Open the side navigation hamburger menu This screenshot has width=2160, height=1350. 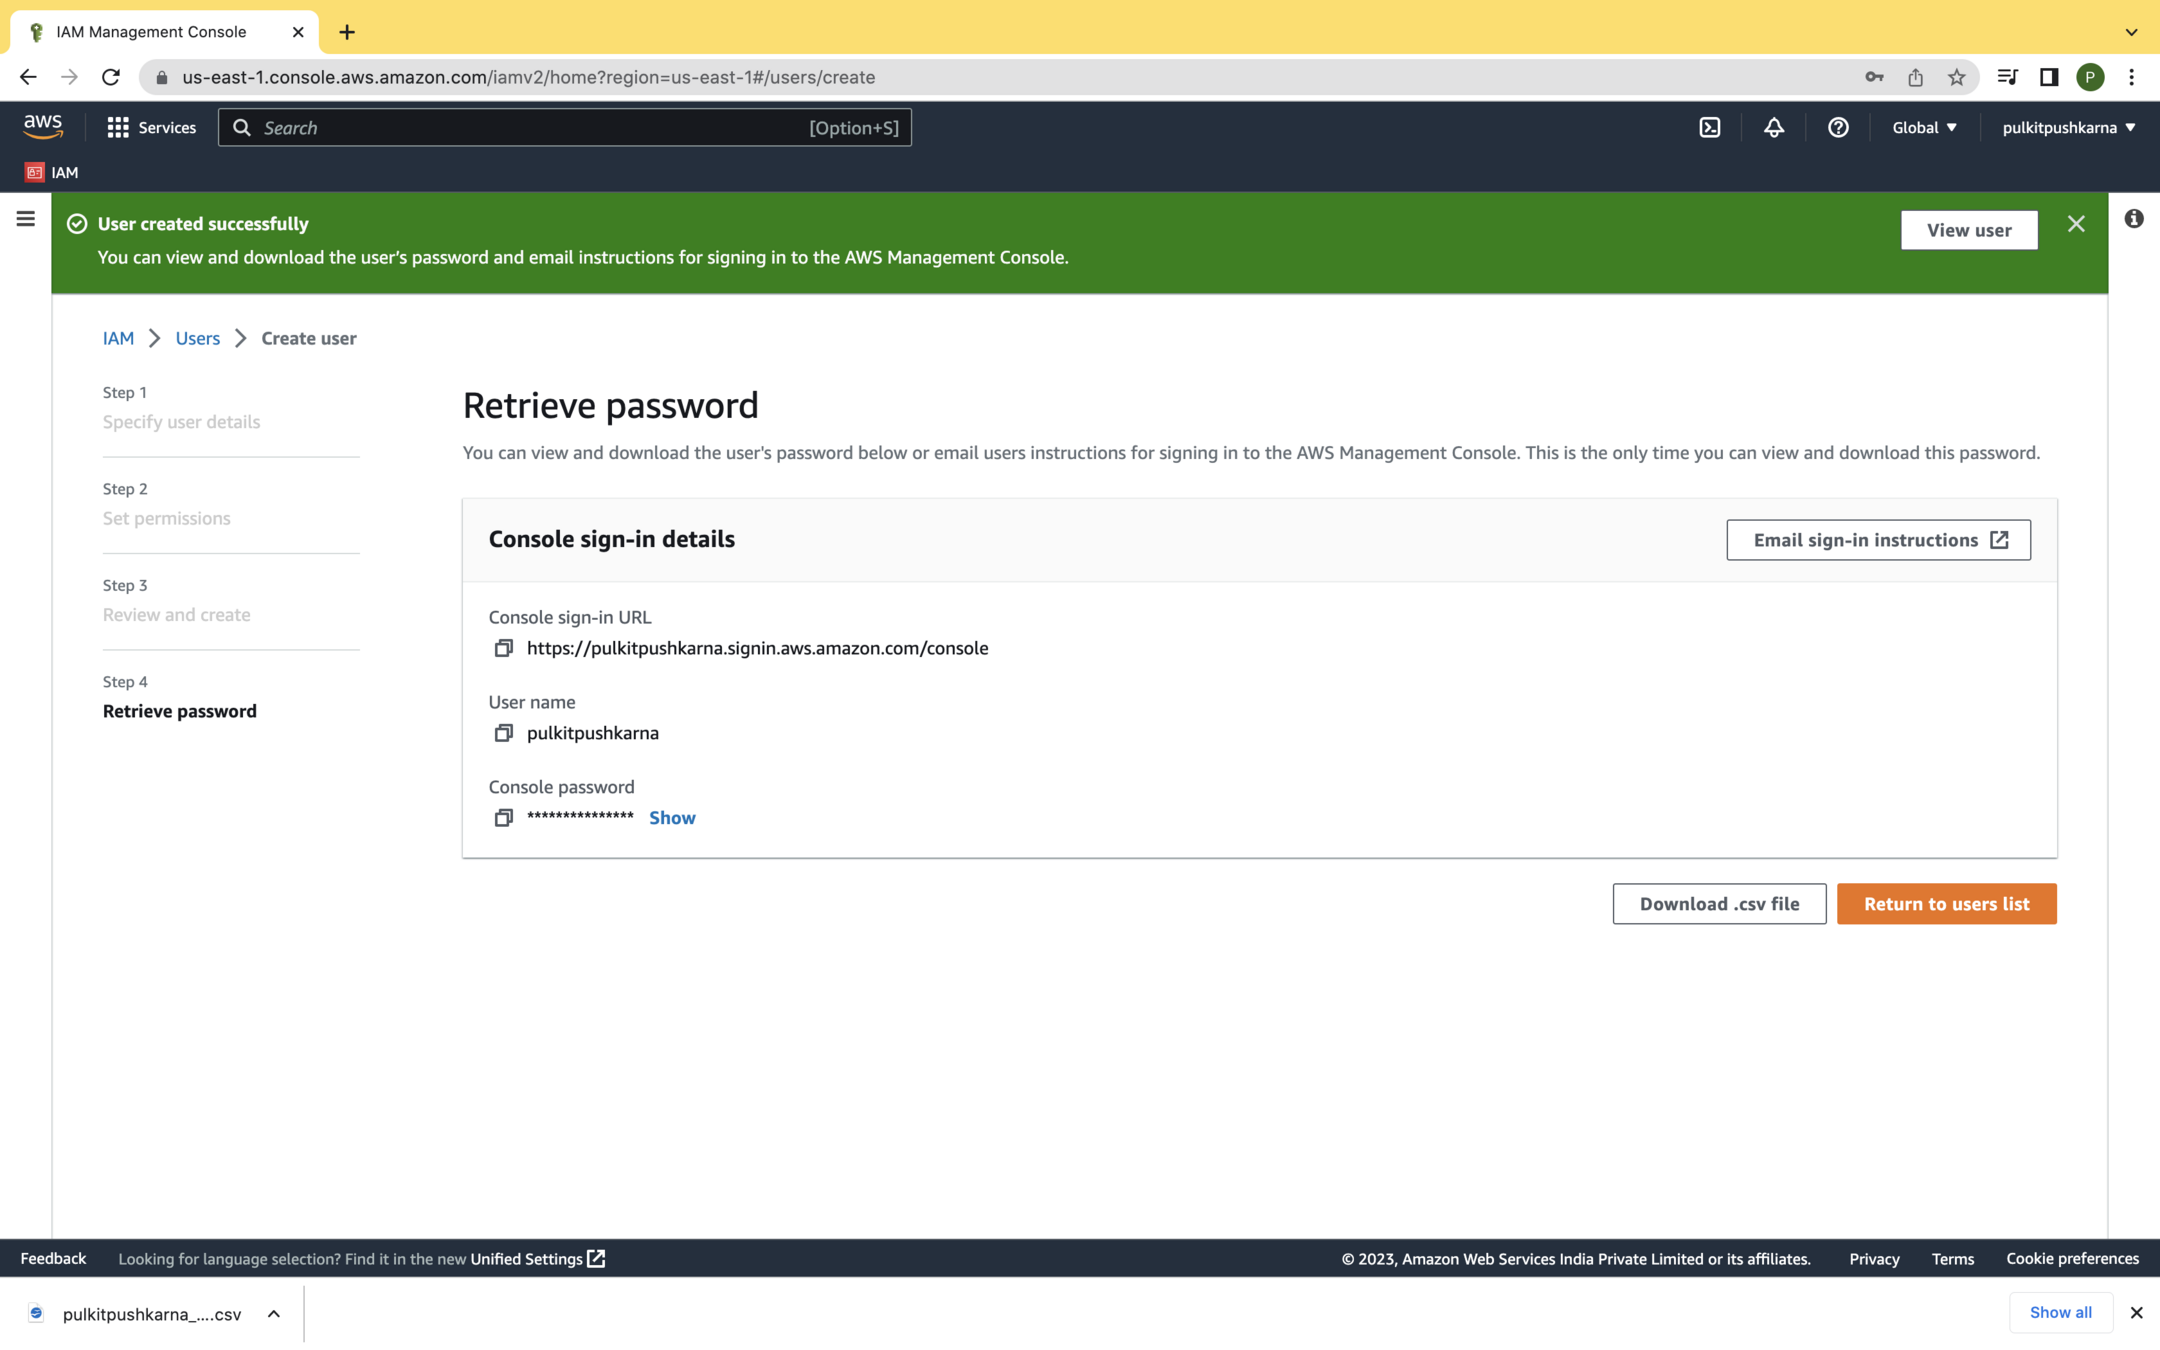[x=26, y=219]
